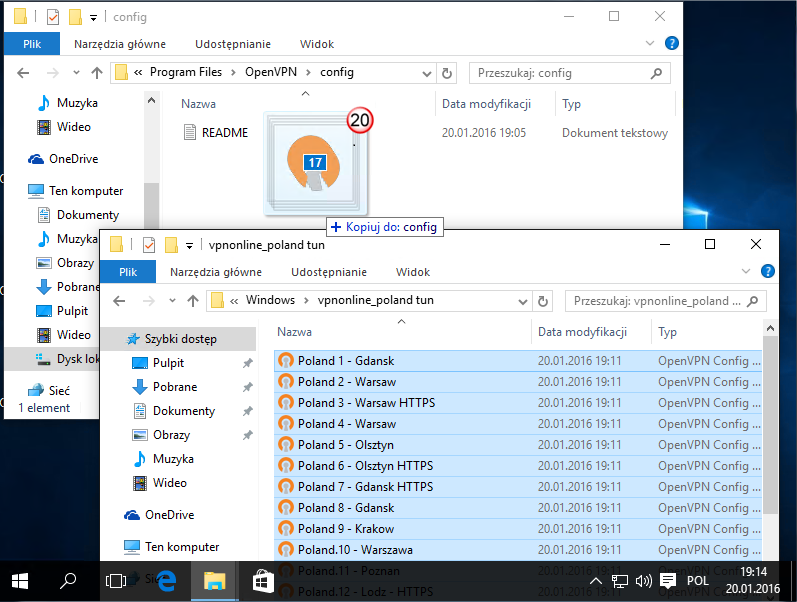Open recent locations dropdown in config window
This screenshot has width=797, height=602.
(76, 73)
